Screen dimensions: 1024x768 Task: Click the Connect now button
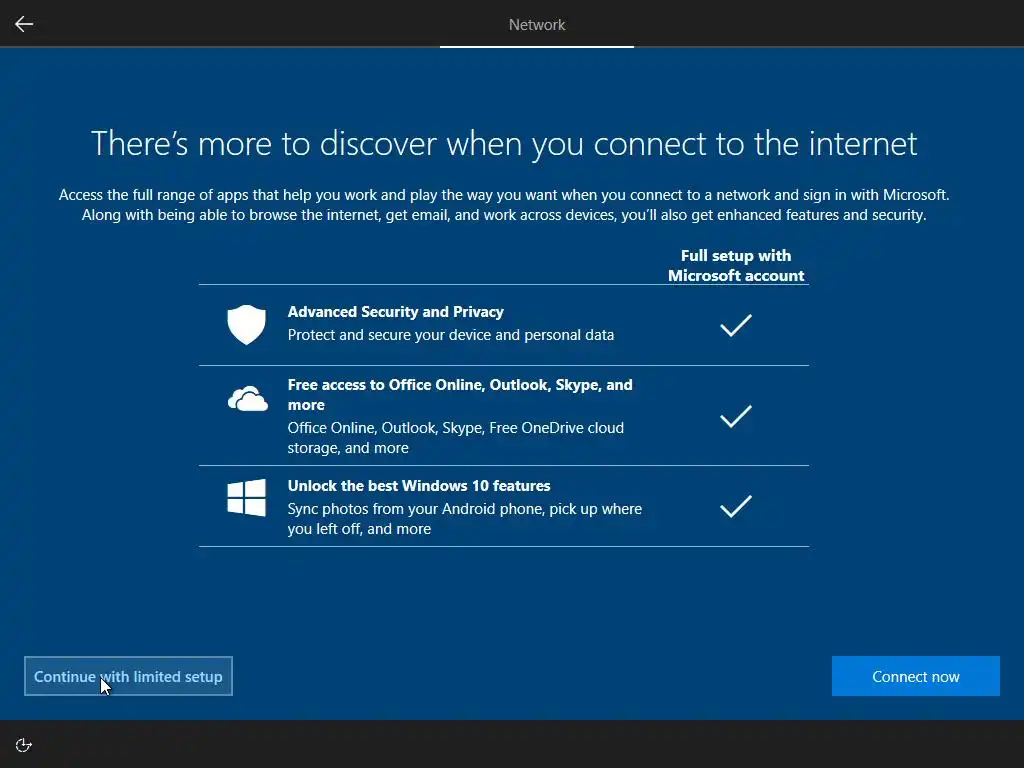pyautogui.click(x=916, y=676)
